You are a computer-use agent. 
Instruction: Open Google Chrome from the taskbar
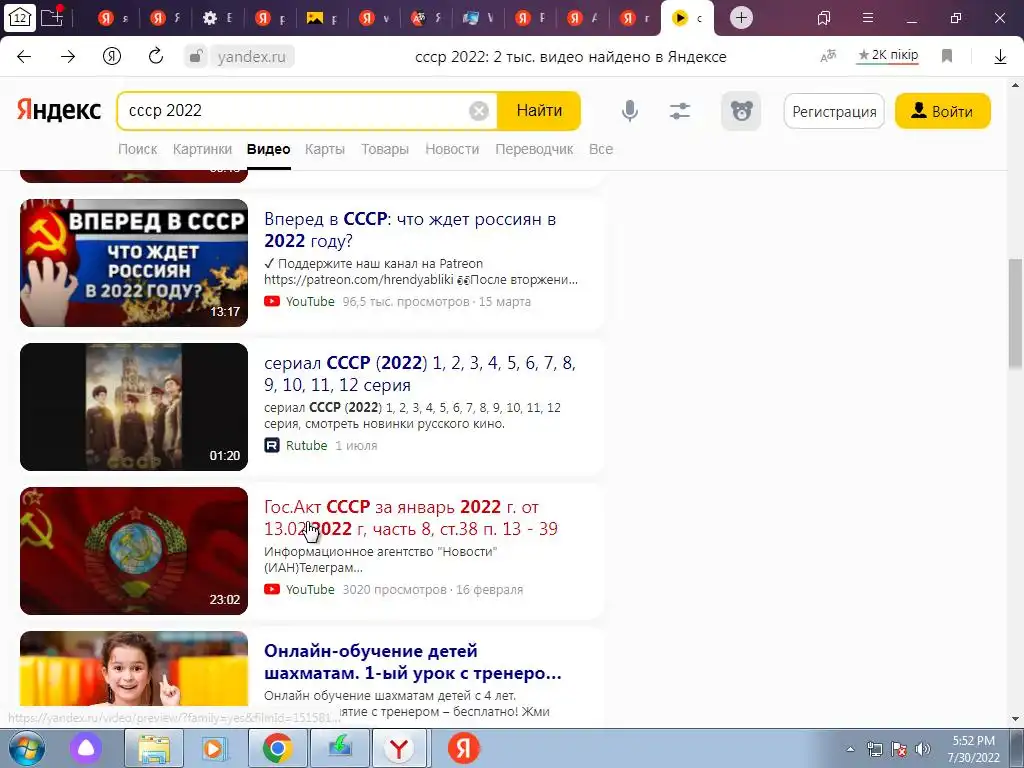tap(277, 748)
